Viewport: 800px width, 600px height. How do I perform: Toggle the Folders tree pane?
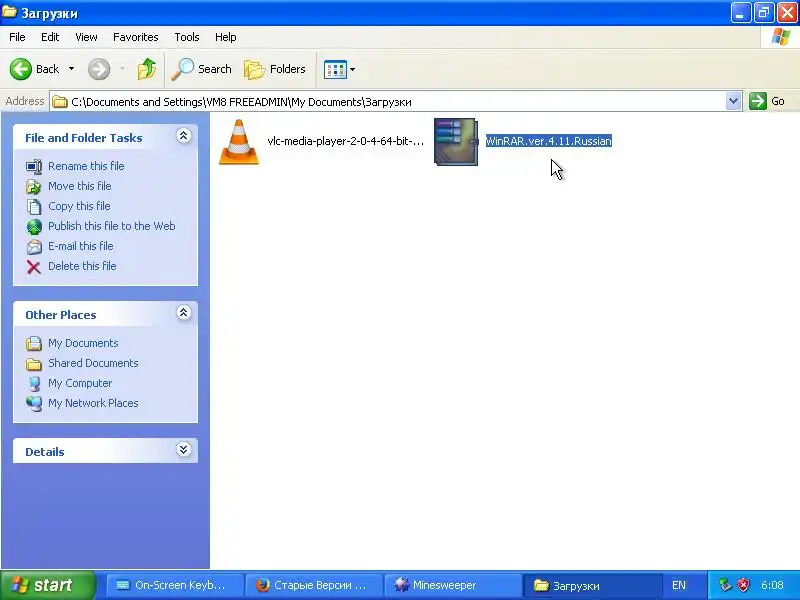click(274, 69)
